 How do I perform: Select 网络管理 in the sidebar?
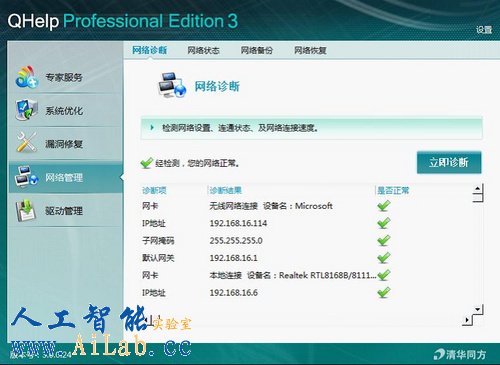pos(65,177)
